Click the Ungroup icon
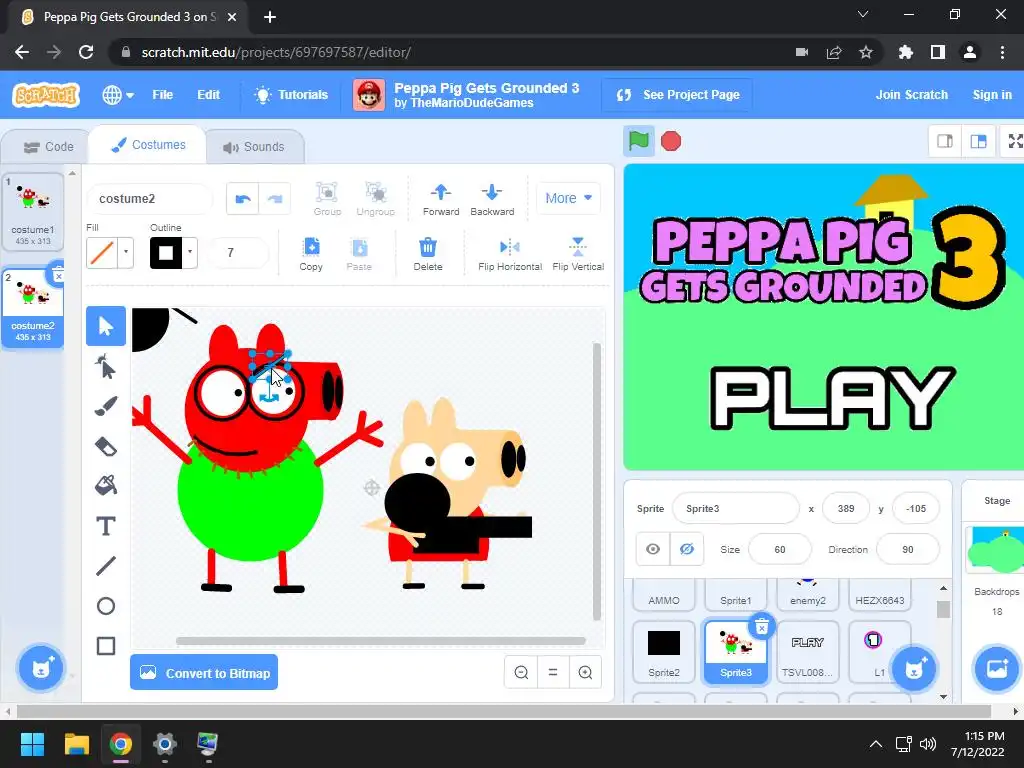The image size is (1024, 768). tap(376, 199)
